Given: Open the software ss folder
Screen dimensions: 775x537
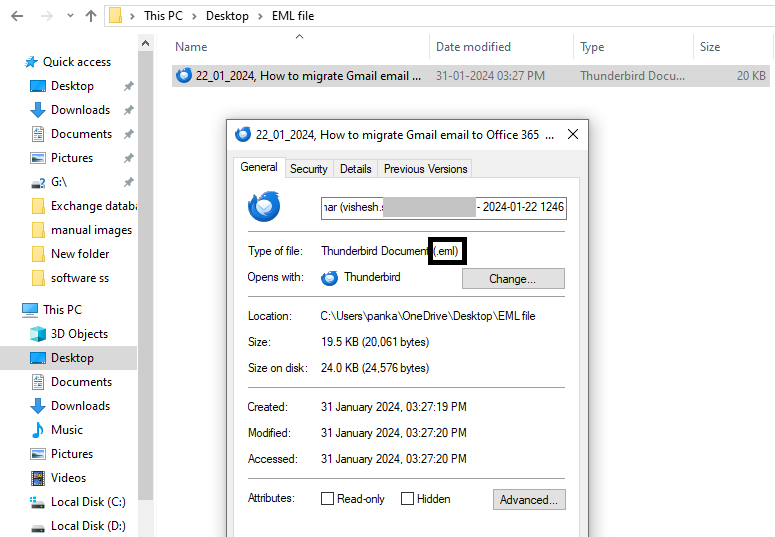Looking at the screenshot, I should pos(80,278).
